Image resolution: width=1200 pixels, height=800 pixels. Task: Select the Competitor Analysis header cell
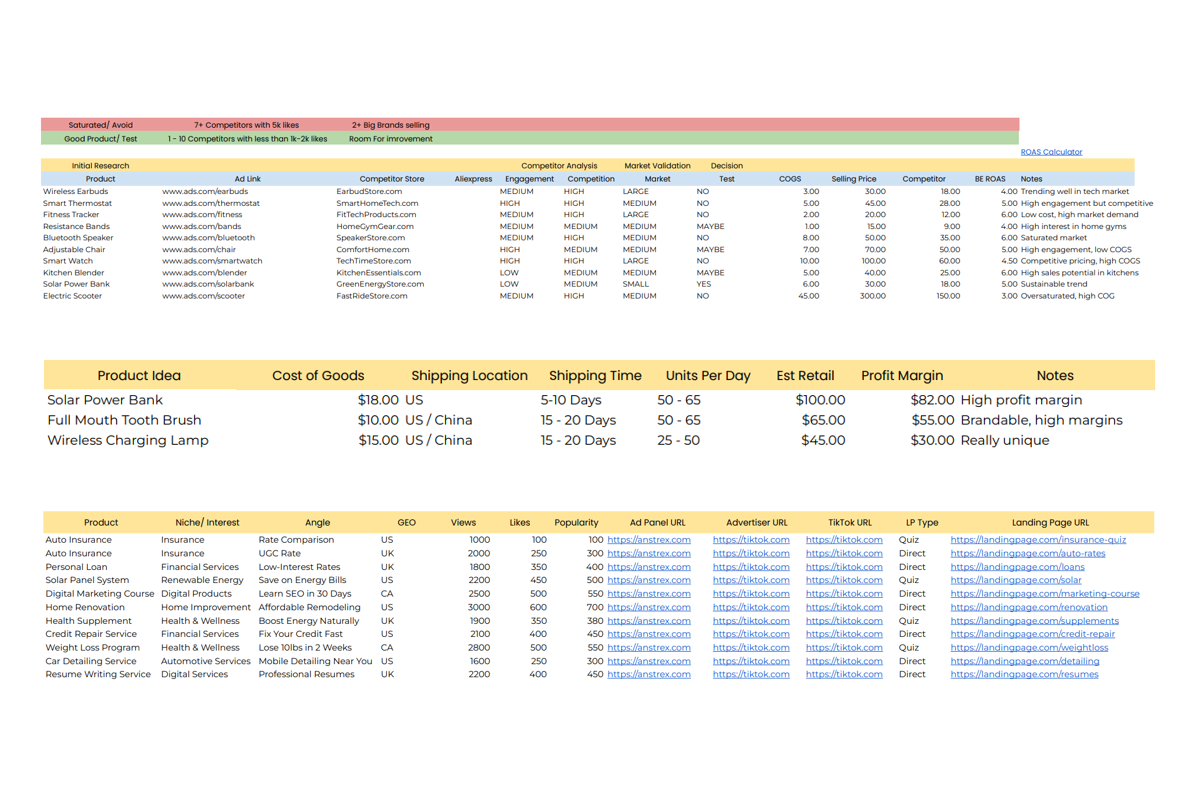(x=559, y=166)
